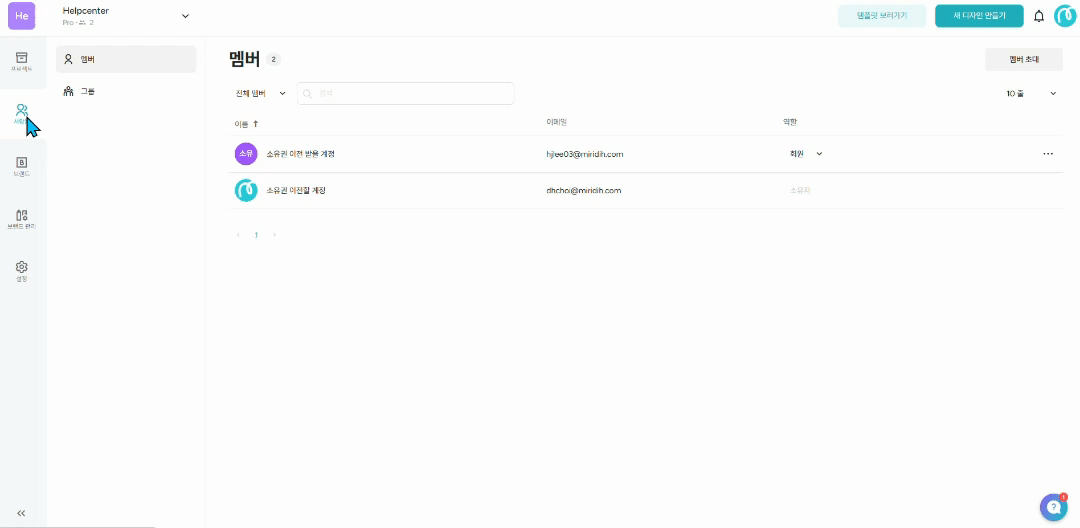Open the 브랜드 section icon
Screen dimensions: 1080x528
coord(21,166)
